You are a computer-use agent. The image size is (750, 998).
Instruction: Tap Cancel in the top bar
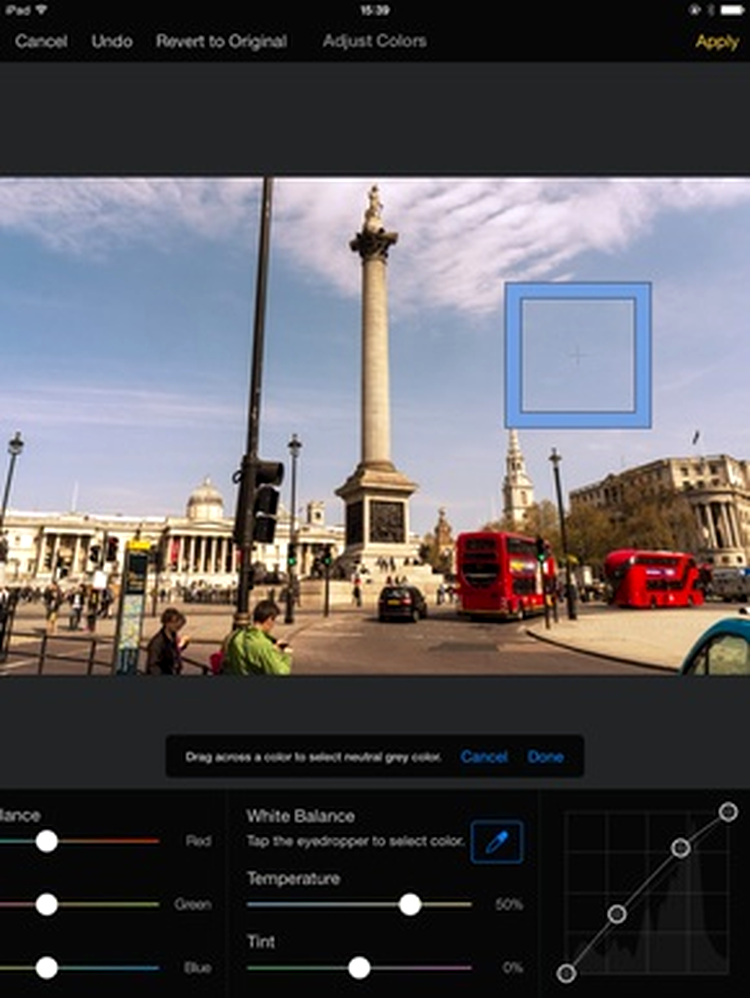[x=41, y=41]
